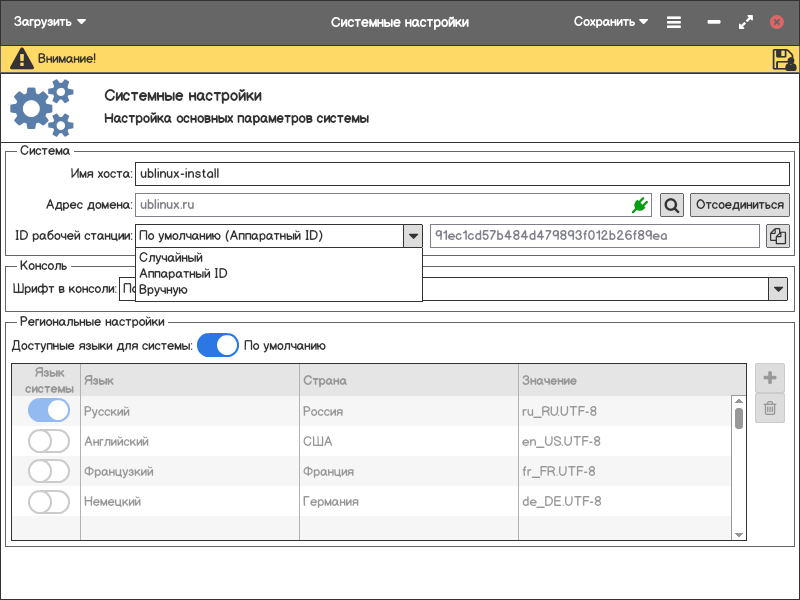Turn on the French language switch
The height and width of the screenshot is (600, 800).
coord(49,471)
